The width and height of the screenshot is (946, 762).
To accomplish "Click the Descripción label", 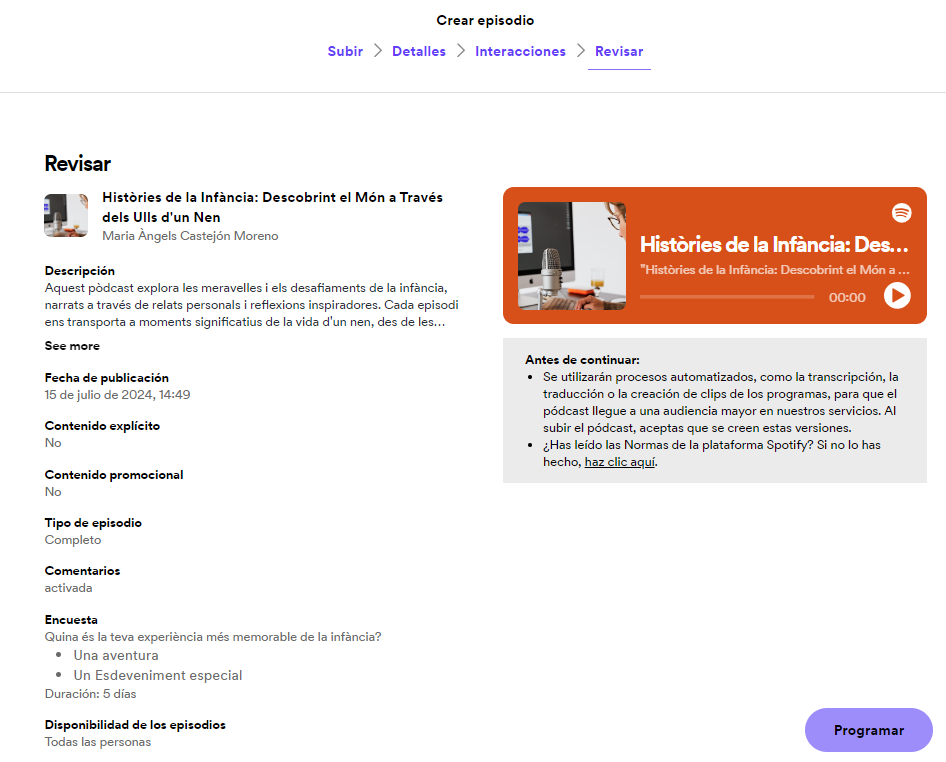I will [x=80, y=271].
